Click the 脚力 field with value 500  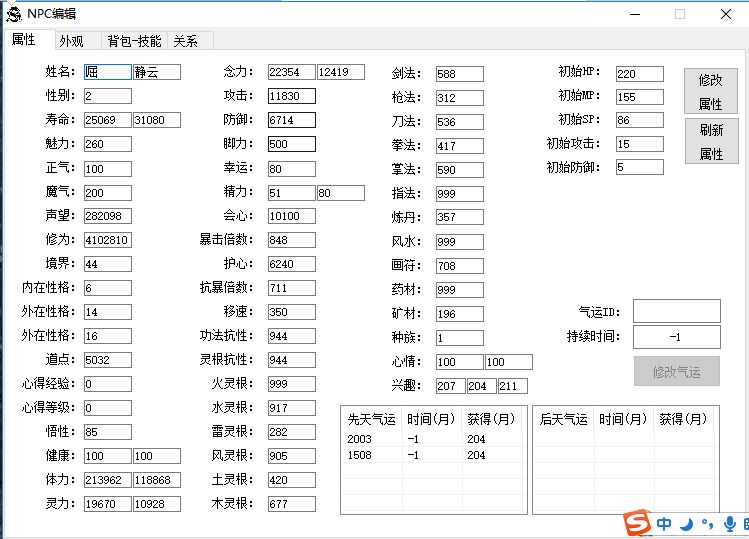tap(291, 144)
